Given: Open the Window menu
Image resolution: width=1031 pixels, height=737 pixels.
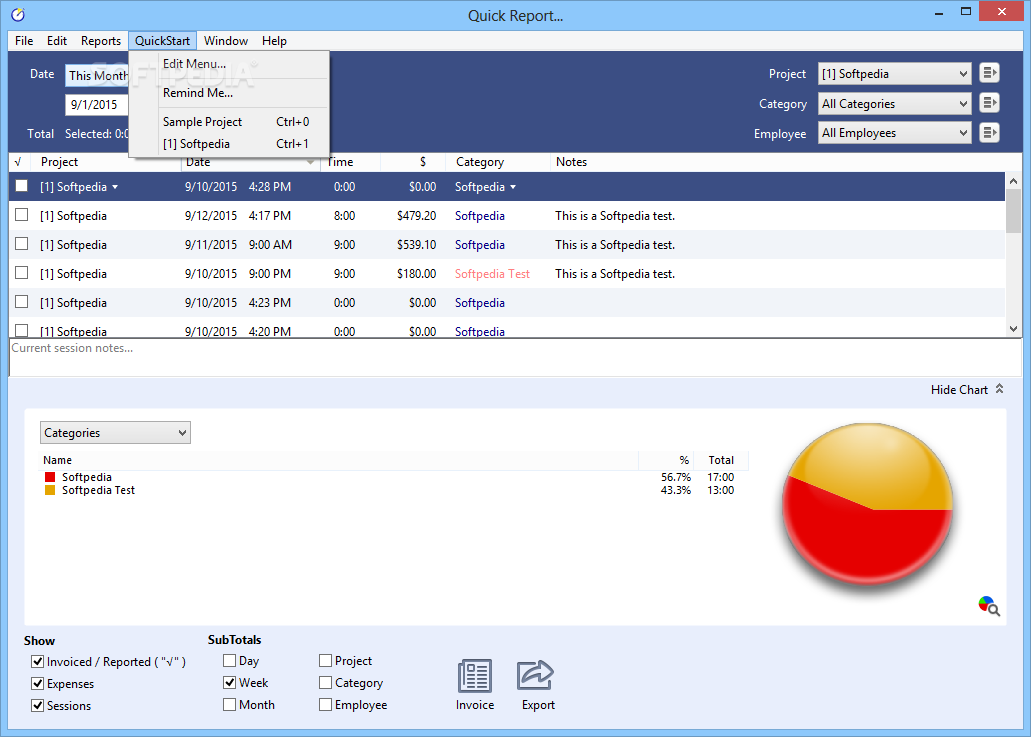Looking at the screenshot, I should point(226,41).
